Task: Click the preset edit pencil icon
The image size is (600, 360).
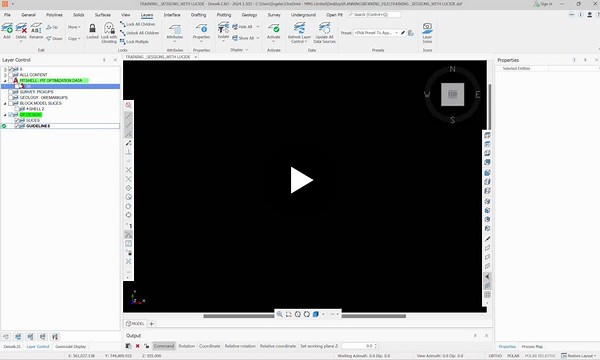Action: click(403, 33)
